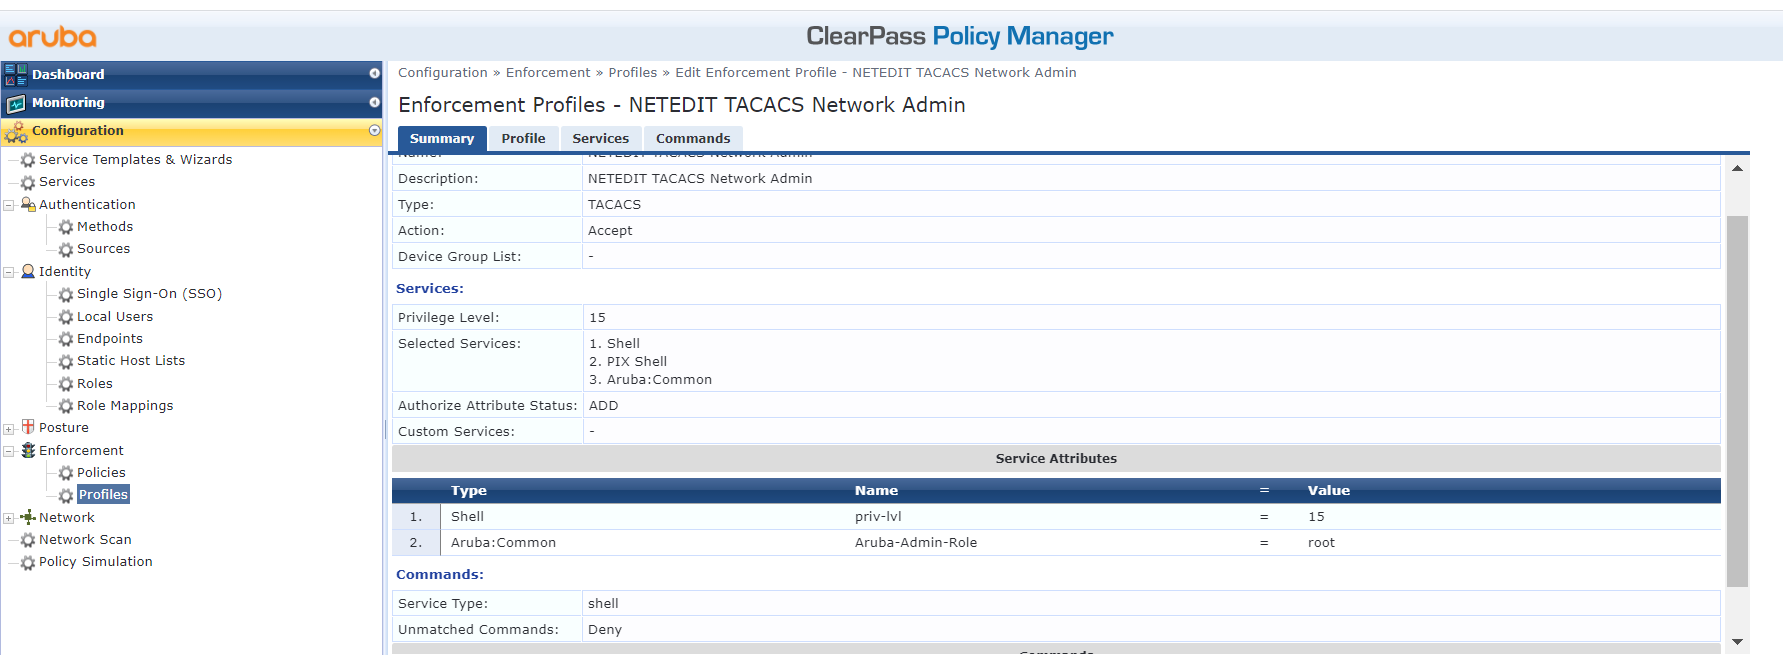Click the Aruba logo
Viewport: 1783px width, 655px height.
pyautogui.click(x=52, y=38)
